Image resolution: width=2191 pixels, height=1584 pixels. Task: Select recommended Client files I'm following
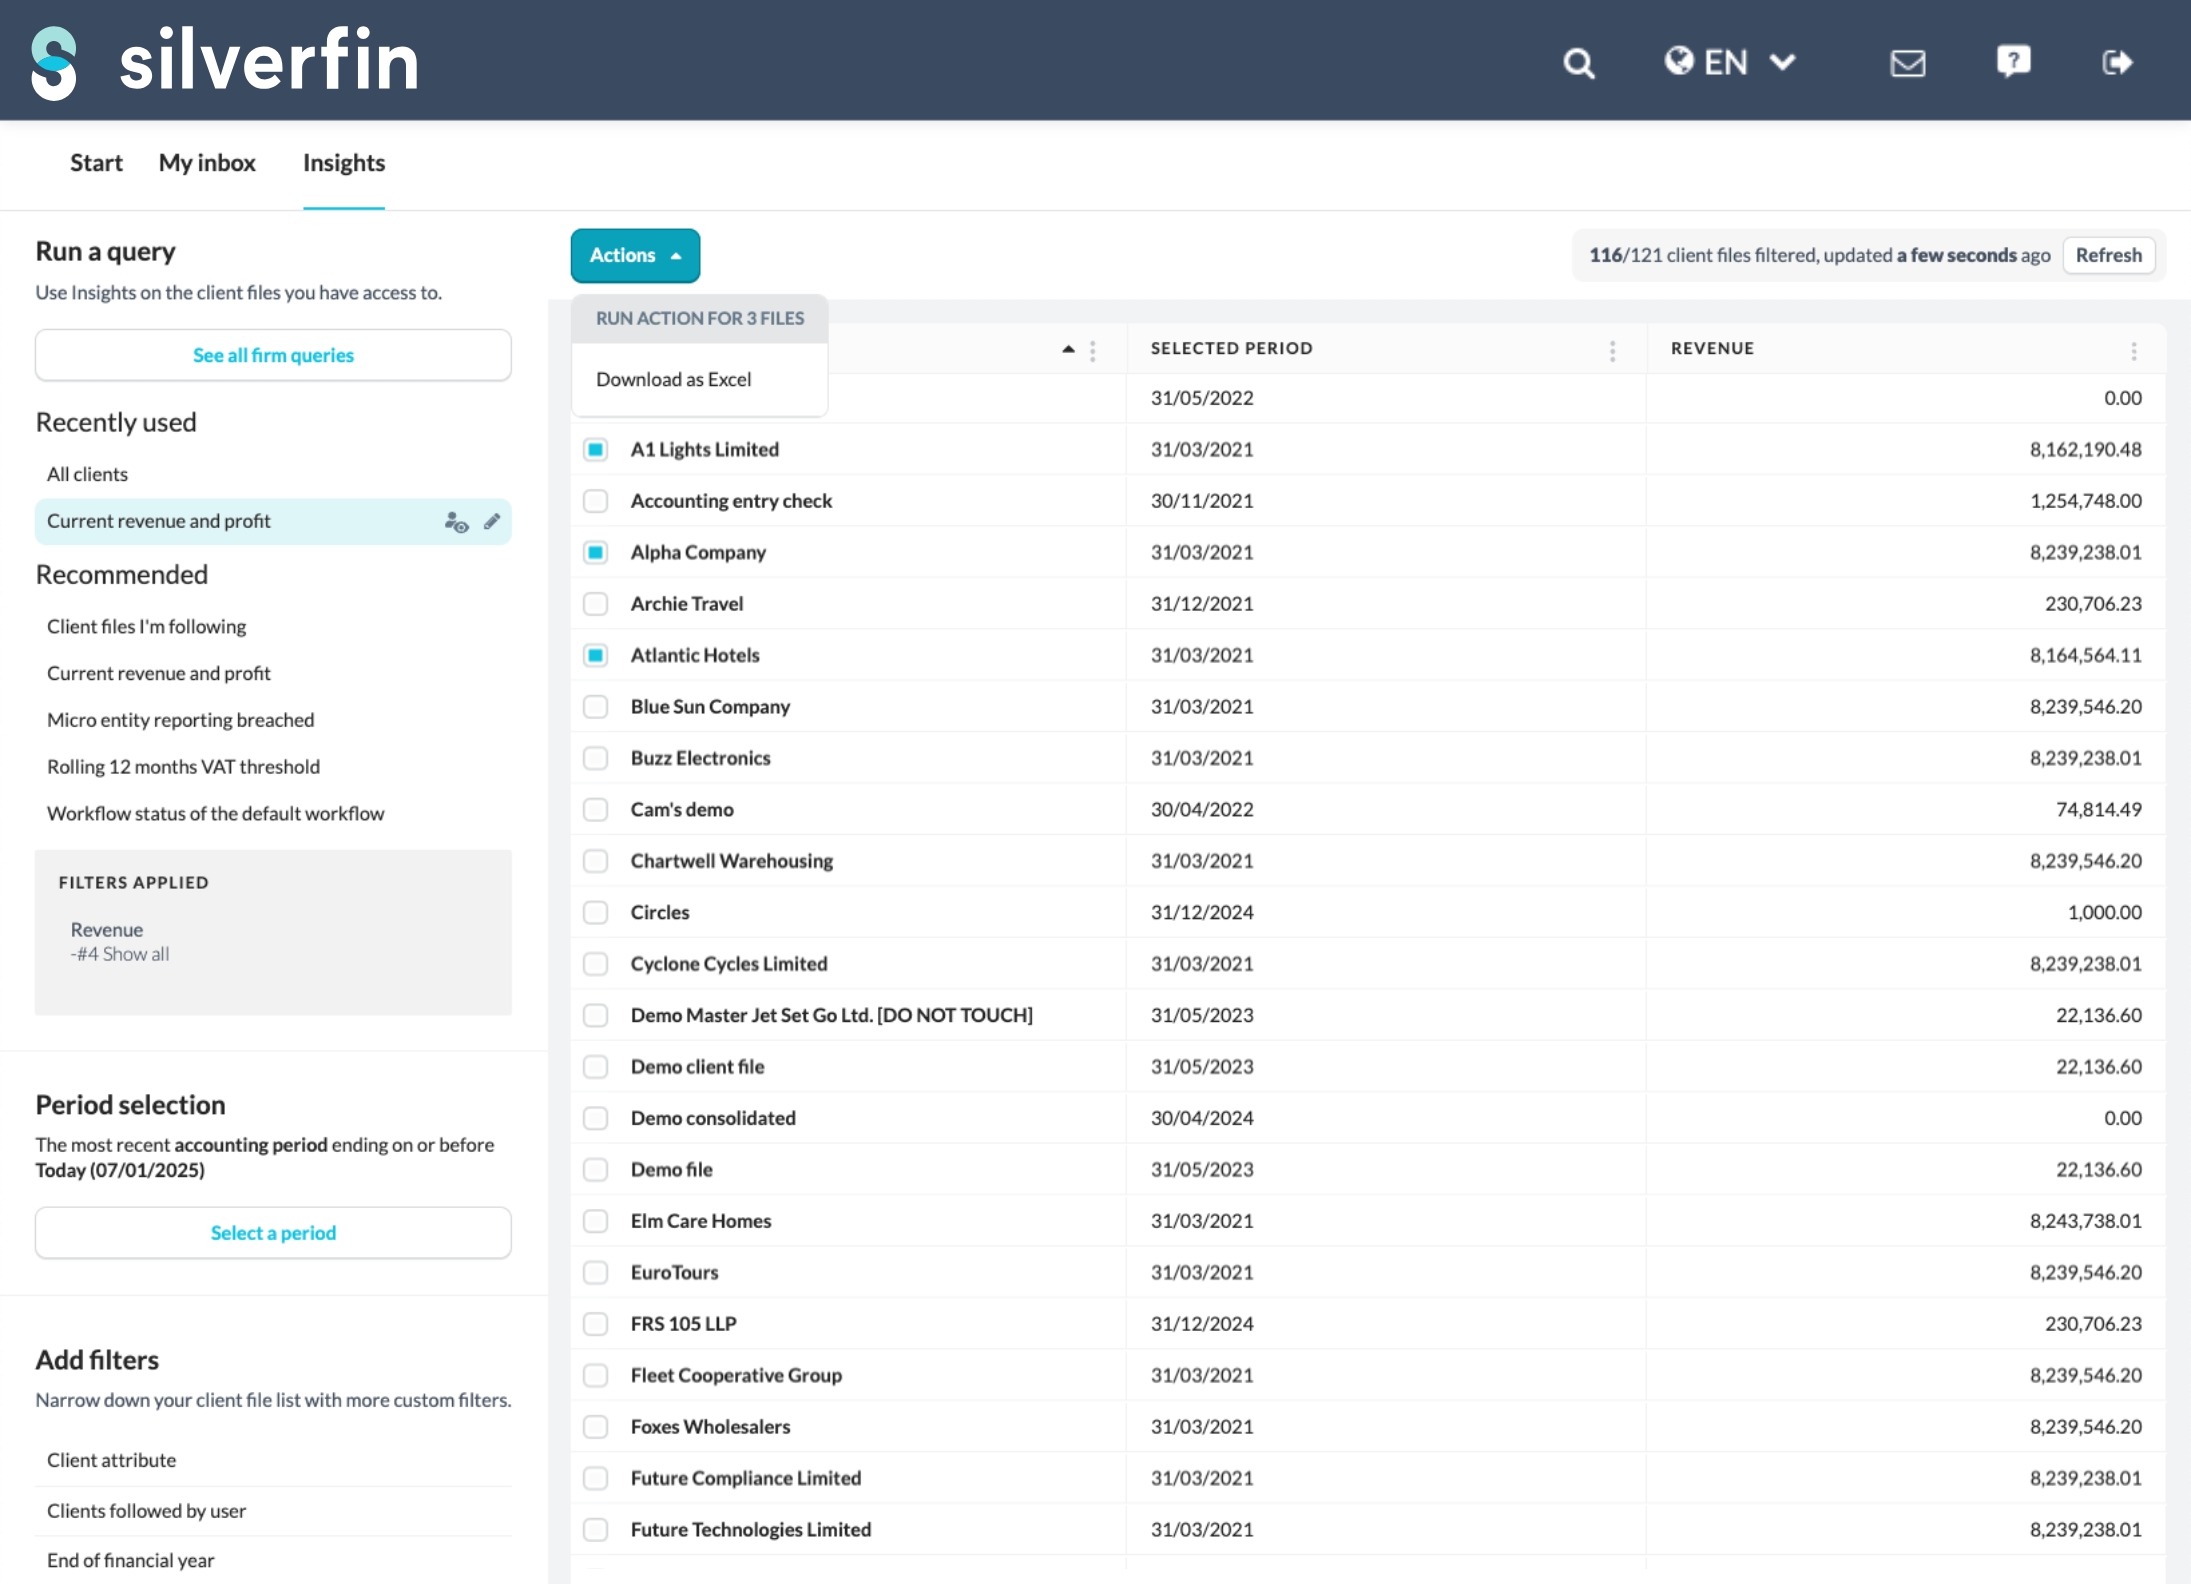146,627
